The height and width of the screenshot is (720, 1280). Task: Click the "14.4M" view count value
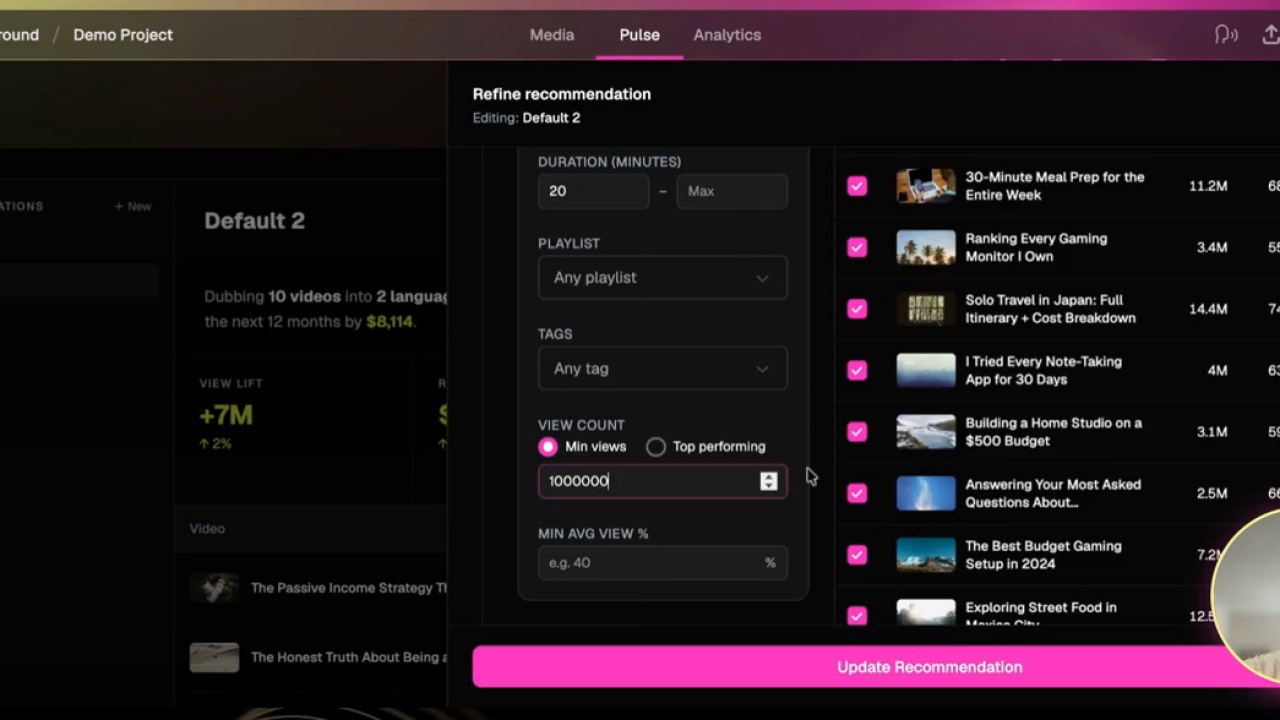(x=1208, y=309)
